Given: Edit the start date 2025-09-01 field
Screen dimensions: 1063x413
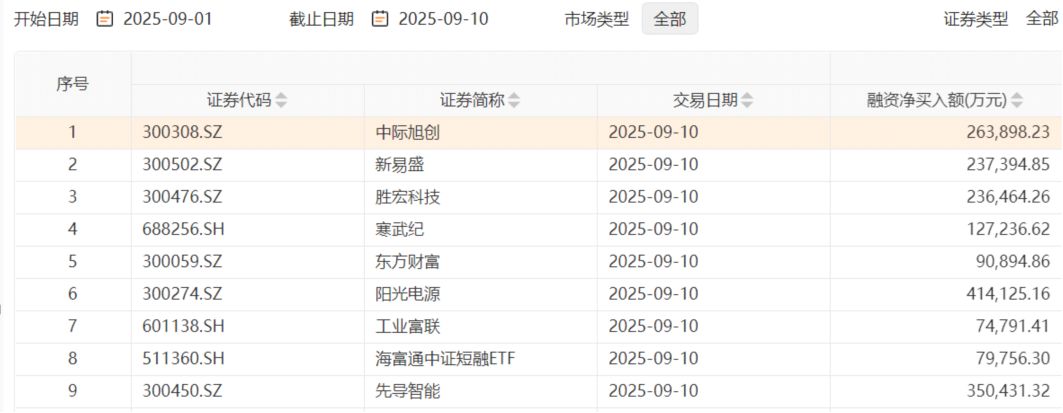Looking at the screenshot, I should pyautogui.click(x=168, y=19).
